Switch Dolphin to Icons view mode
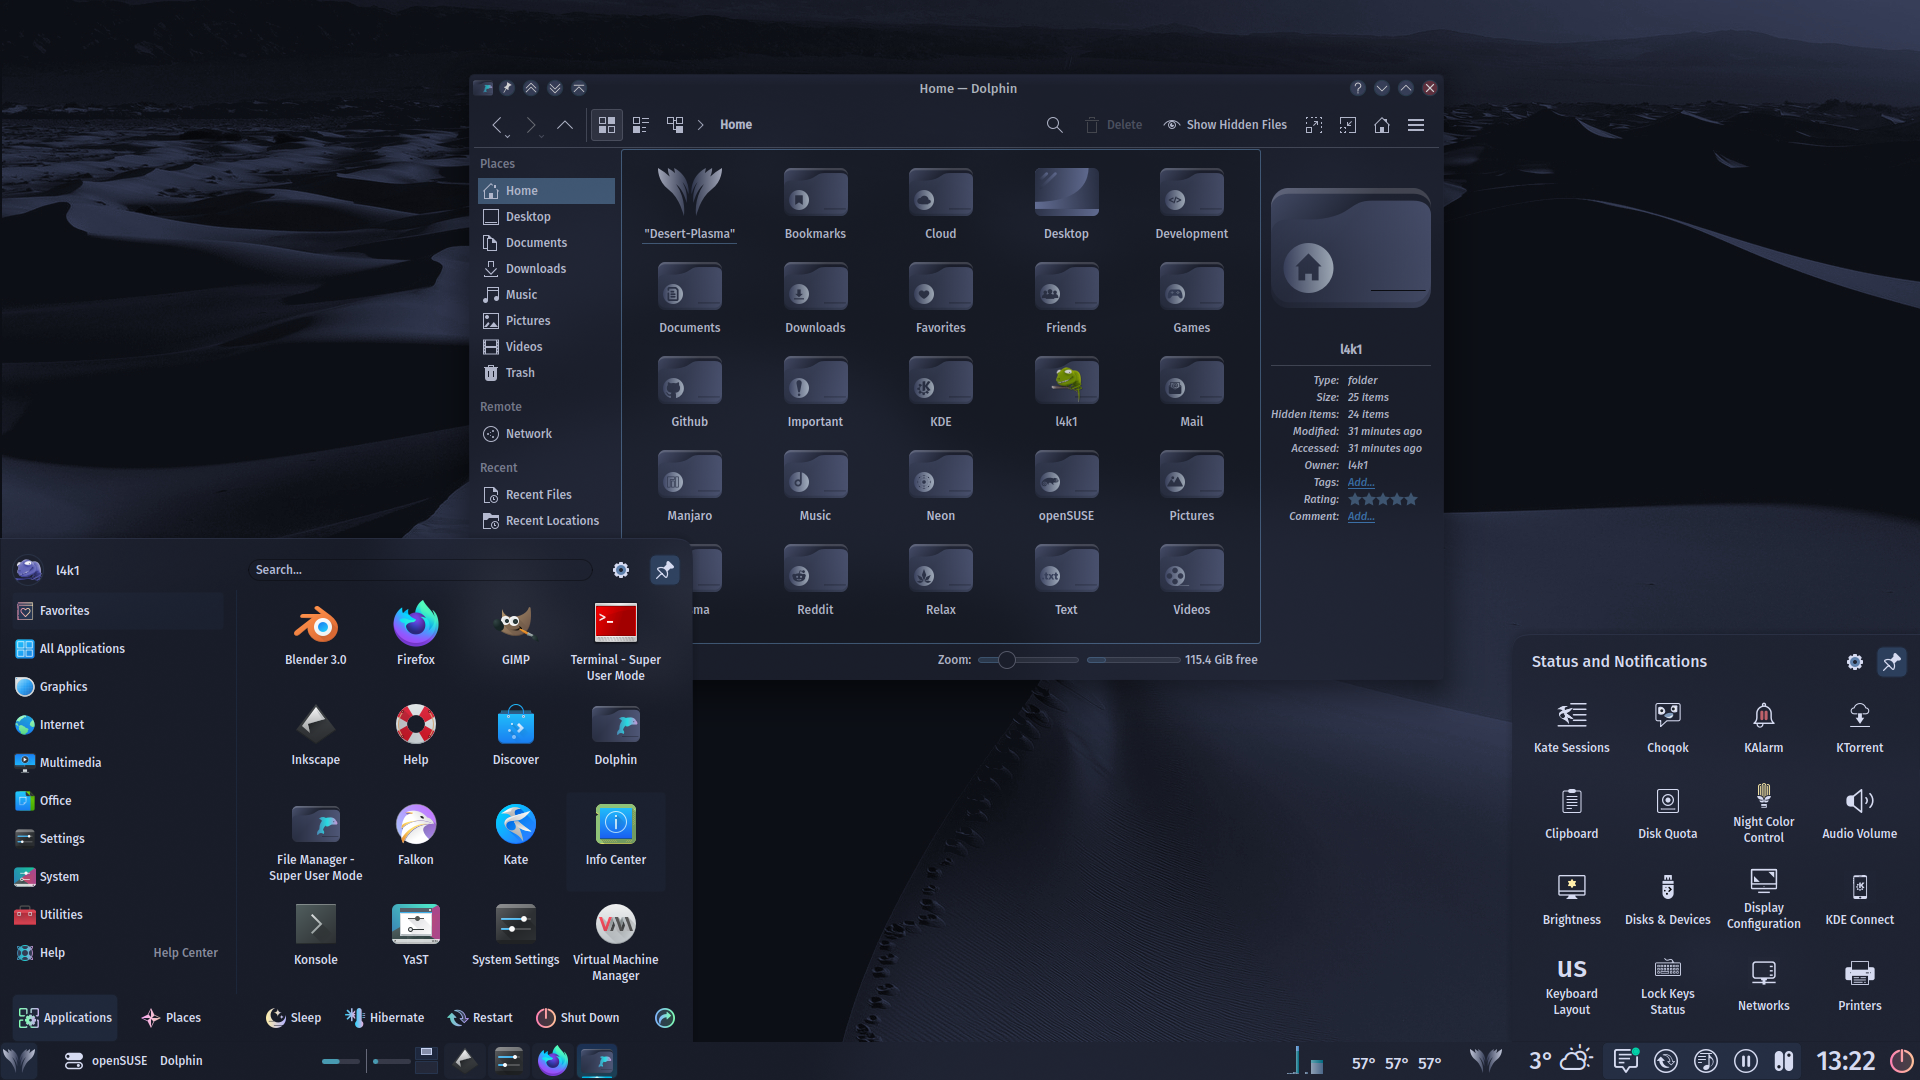Image resolution: width=1920 pixels, height=1080 pixels. coord(606,125)
